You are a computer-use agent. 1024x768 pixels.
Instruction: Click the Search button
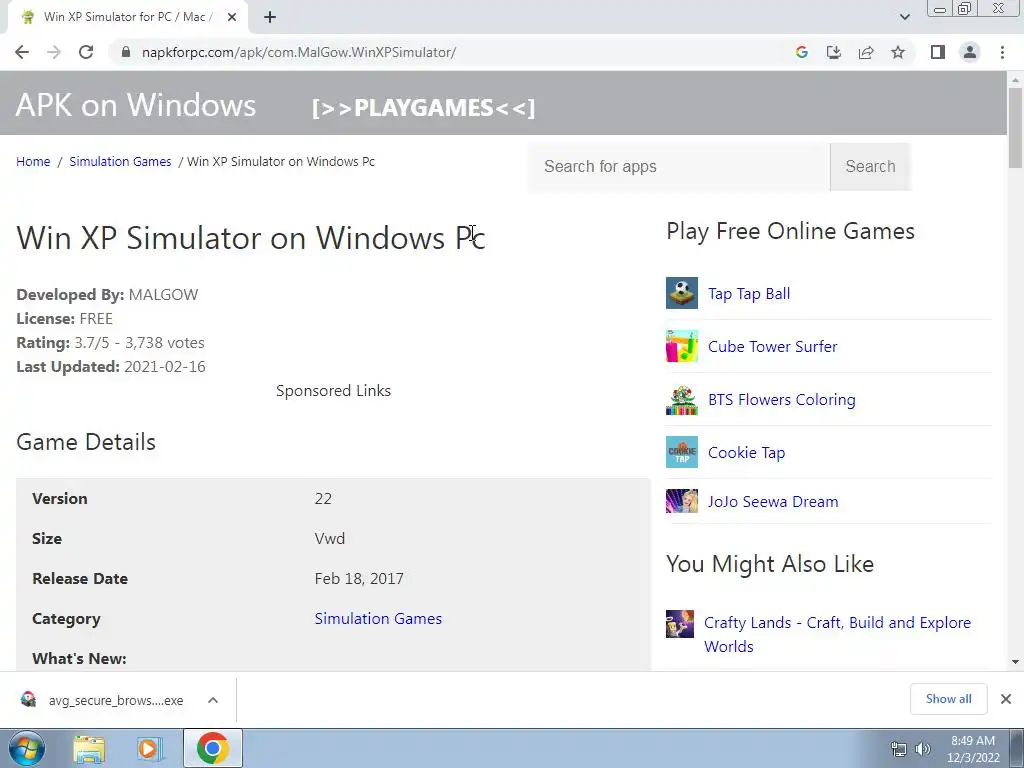(871, 167)
